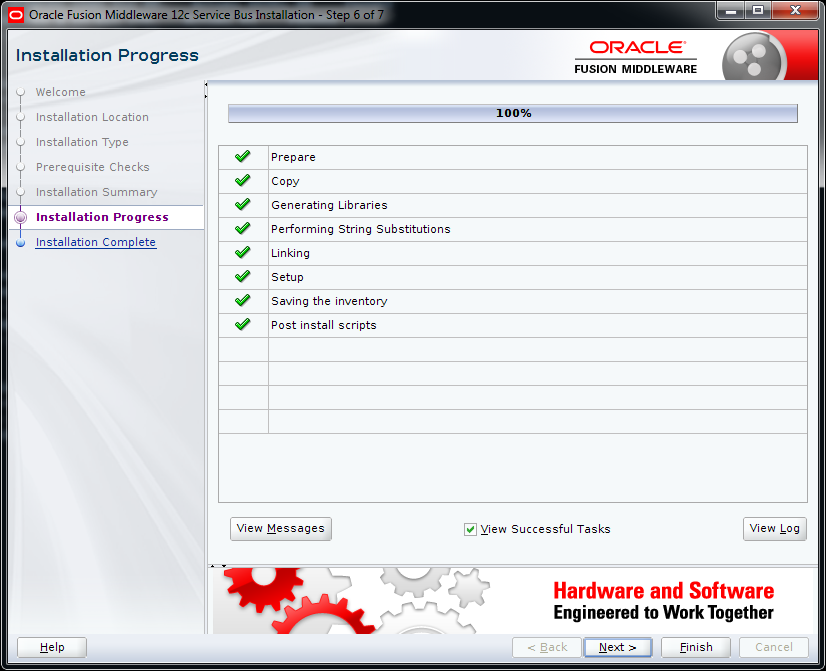Click the ORACLE FUSION MIDDLEWARE logo text
The height and width of the screenshot is (671, 826).
tap(635, 57)
